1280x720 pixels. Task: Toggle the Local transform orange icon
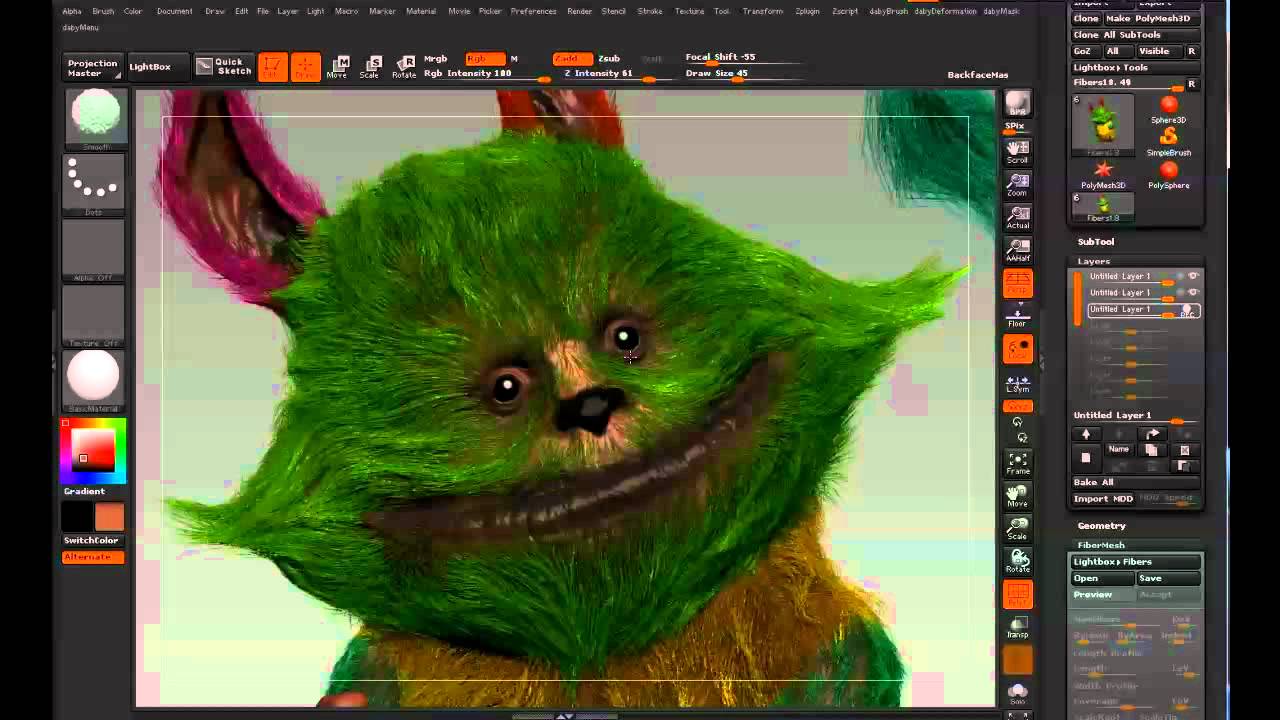(x=1017, y=349)
